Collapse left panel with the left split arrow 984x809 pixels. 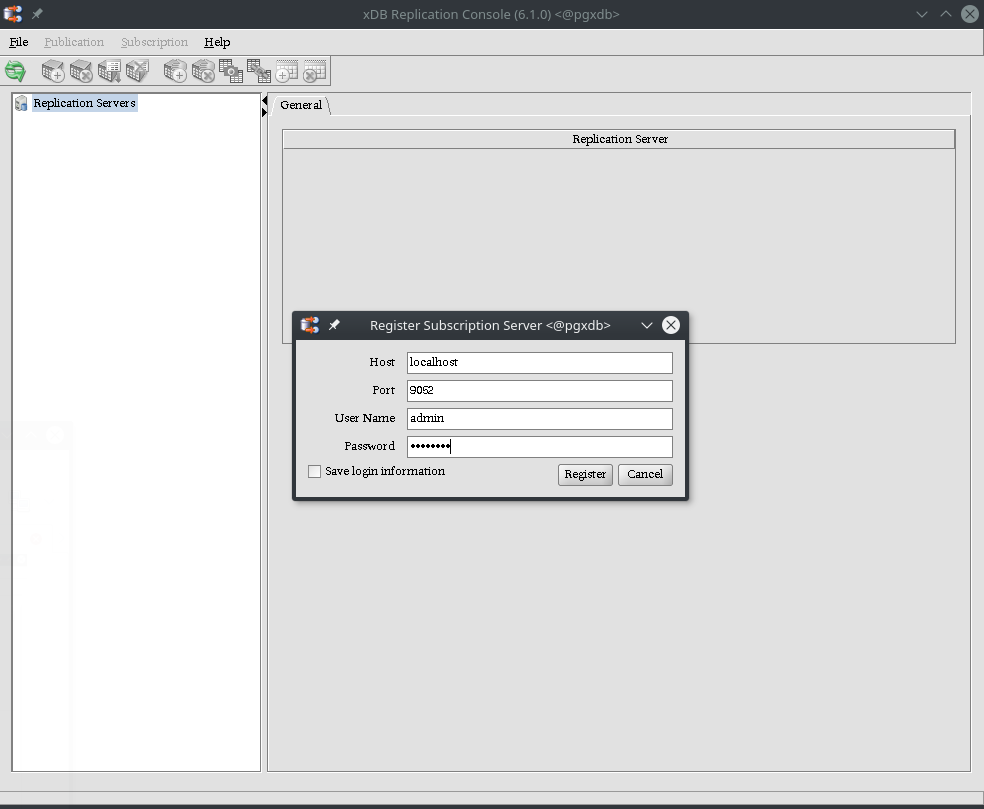(264, 102)
